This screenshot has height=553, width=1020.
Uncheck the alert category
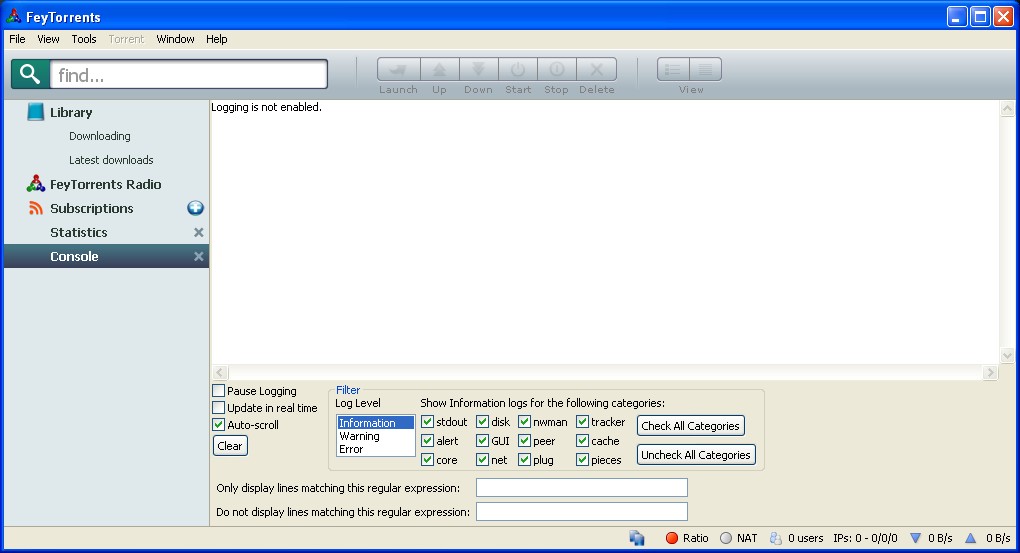(427, 440)
